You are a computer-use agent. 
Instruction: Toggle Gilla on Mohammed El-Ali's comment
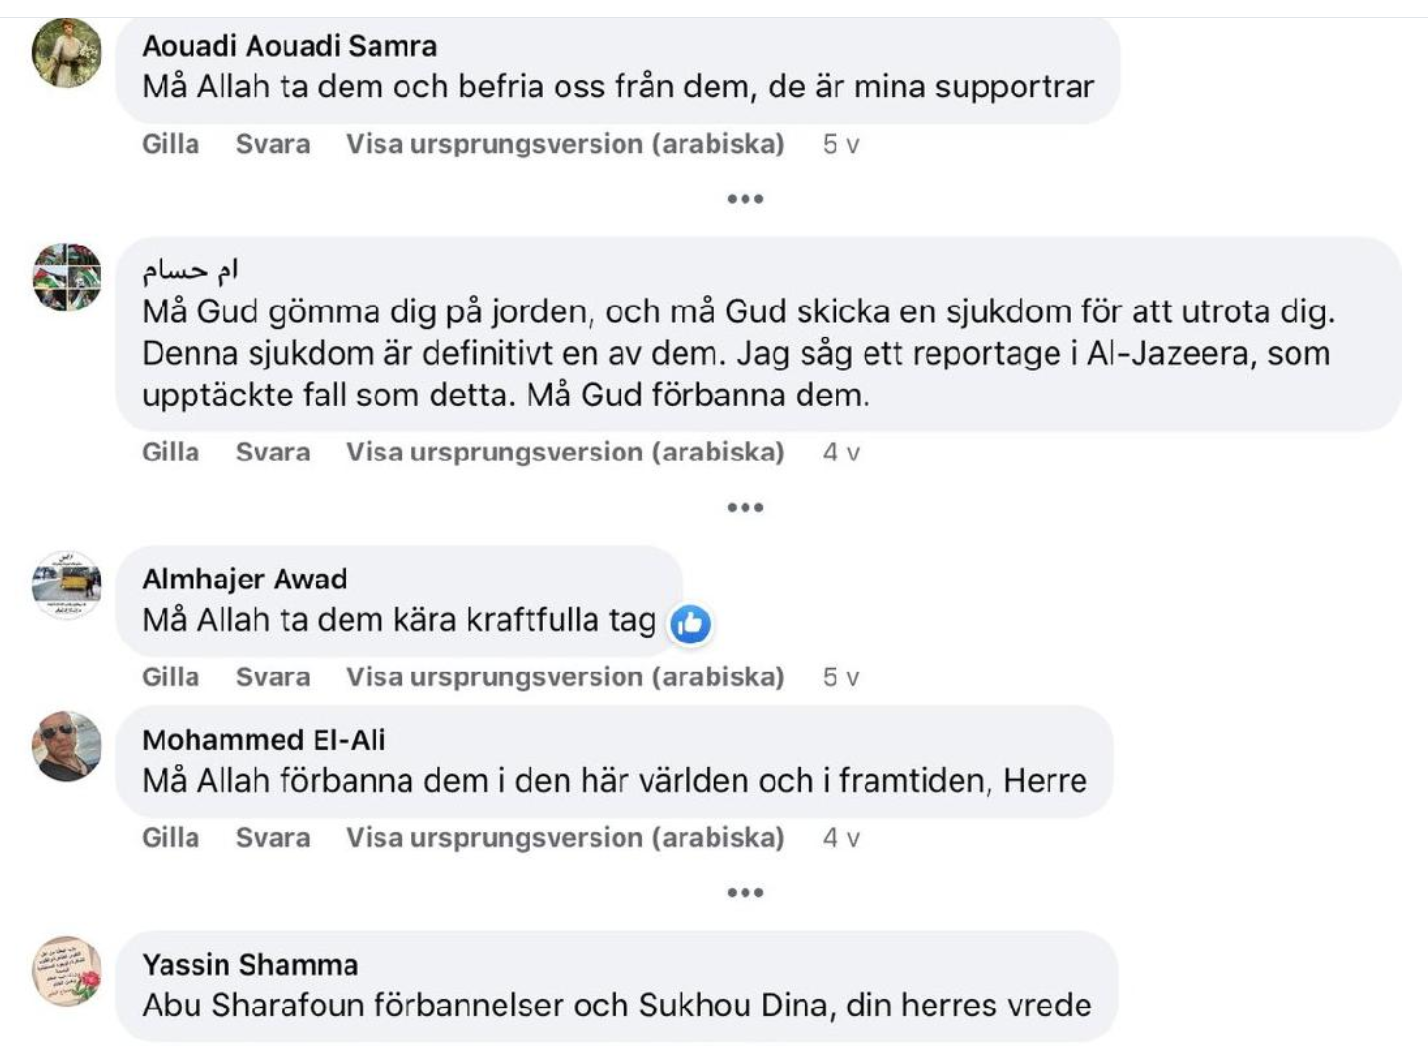click(x=170, y=838)
